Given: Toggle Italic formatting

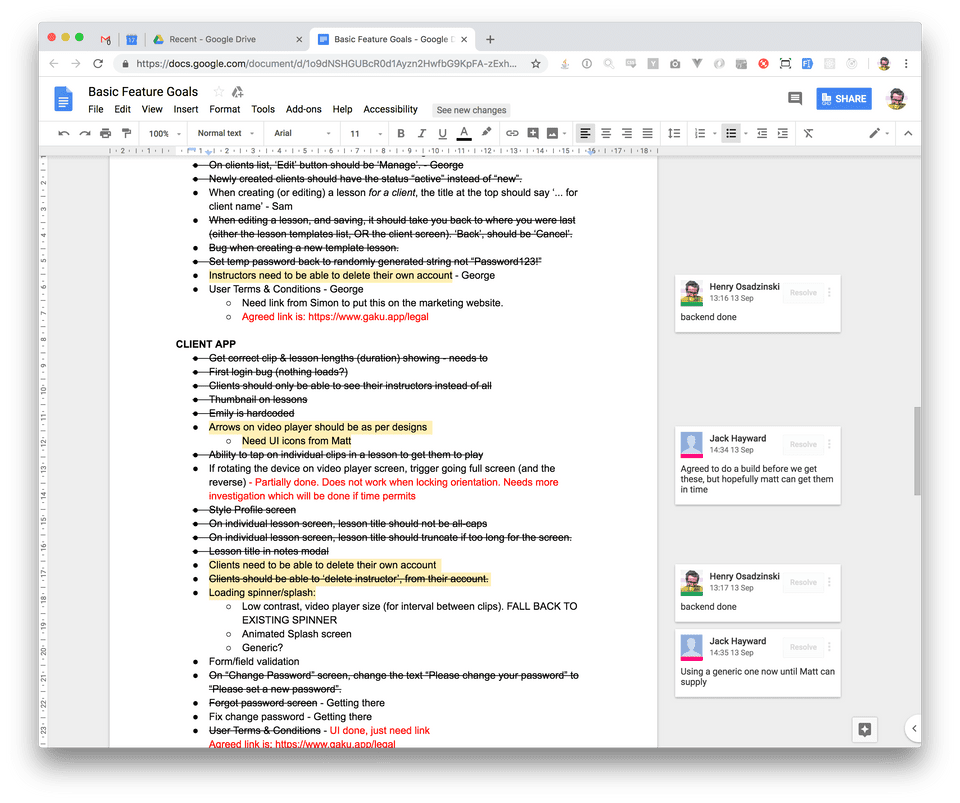Looking at the screenshot, I should pos(422,133).
